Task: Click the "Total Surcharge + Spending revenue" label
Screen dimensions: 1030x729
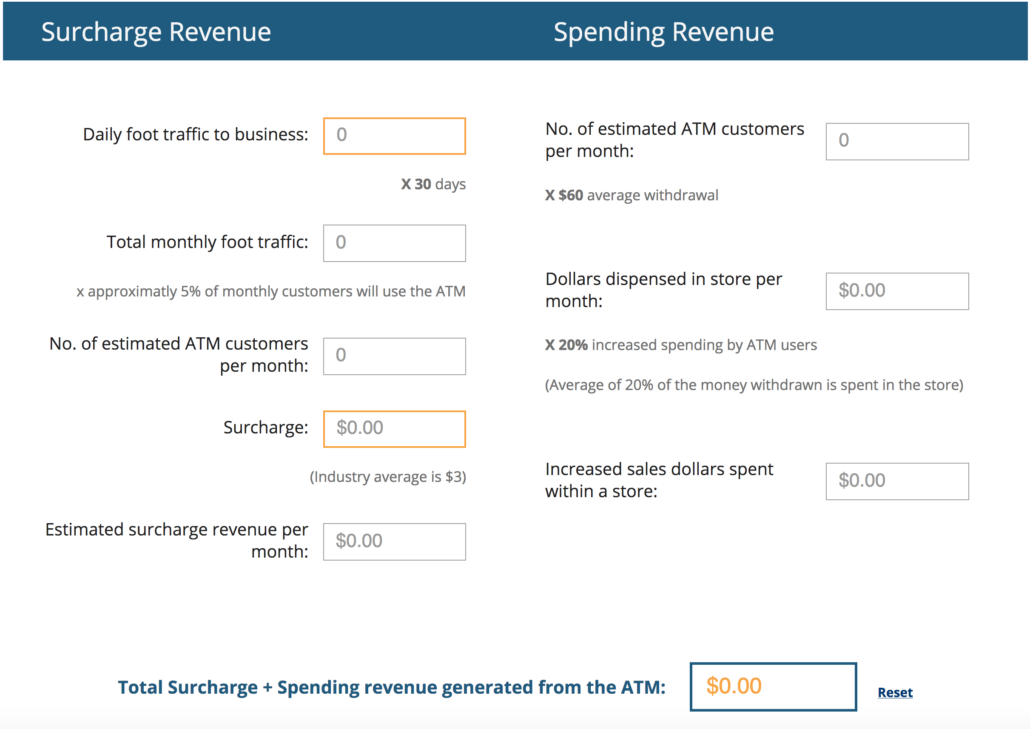Action: click(391, 687)
